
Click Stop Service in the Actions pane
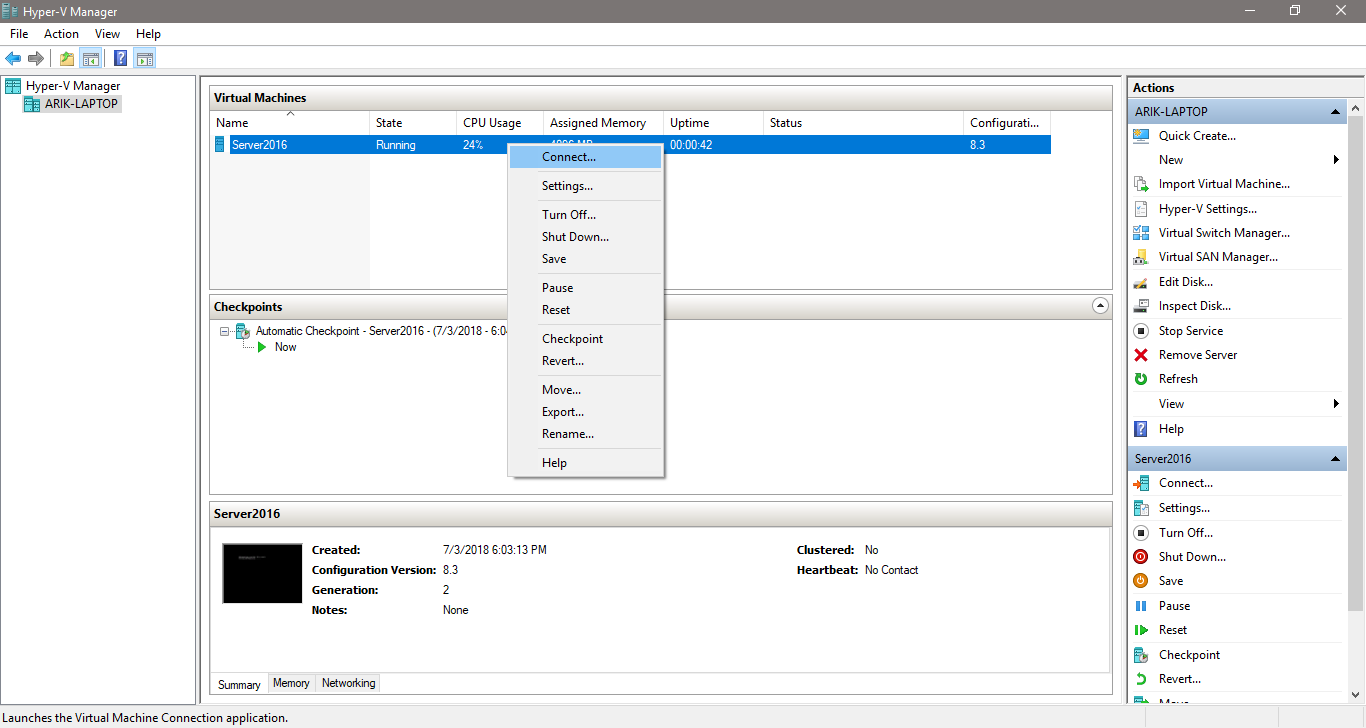point(1191,331)
